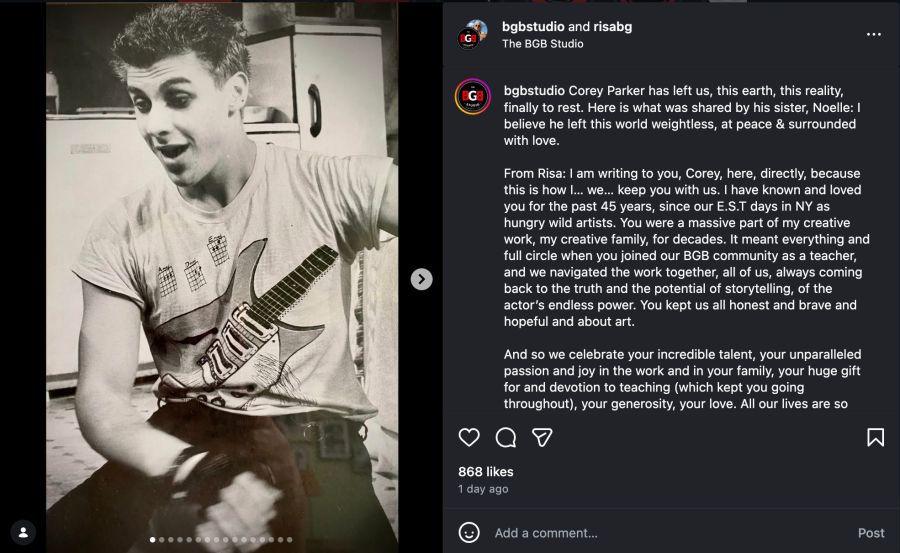The height and width of the screenshot is (553, 900).
Task: Open risabg profile link in header
Action: (x=611, y=27)
